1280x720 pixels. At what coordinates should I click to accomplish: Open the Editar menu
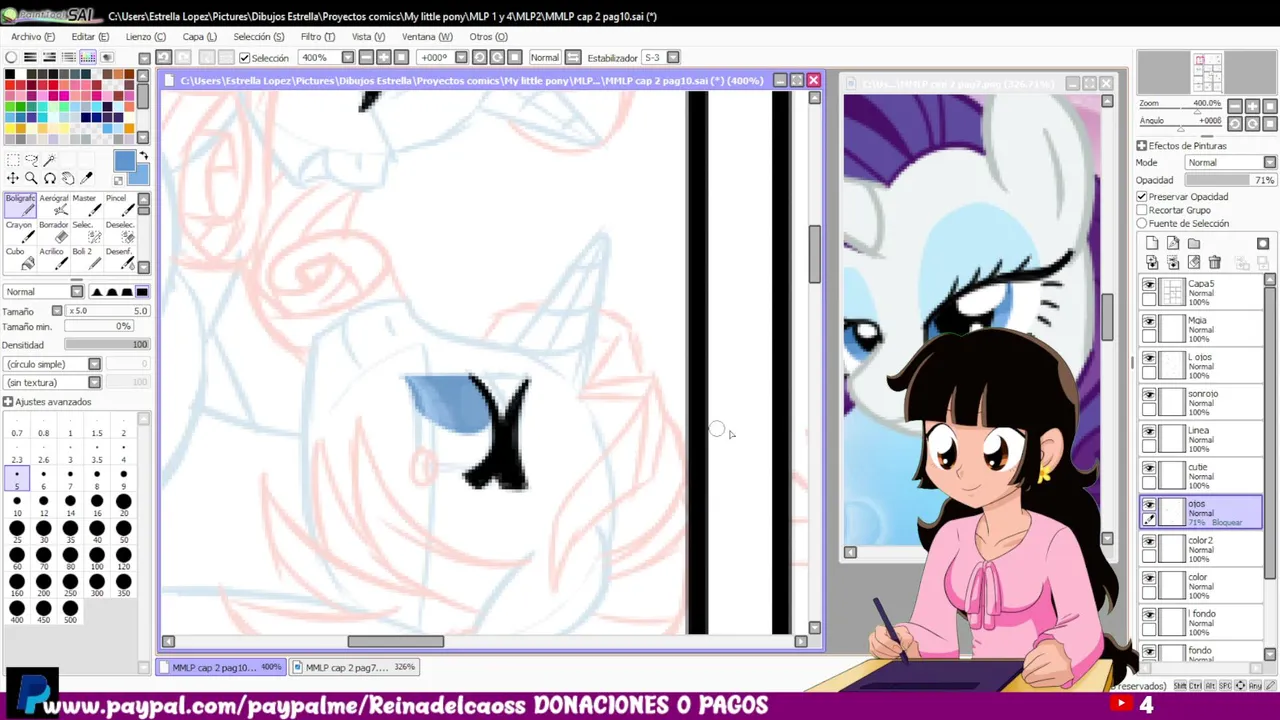[90, 37]
